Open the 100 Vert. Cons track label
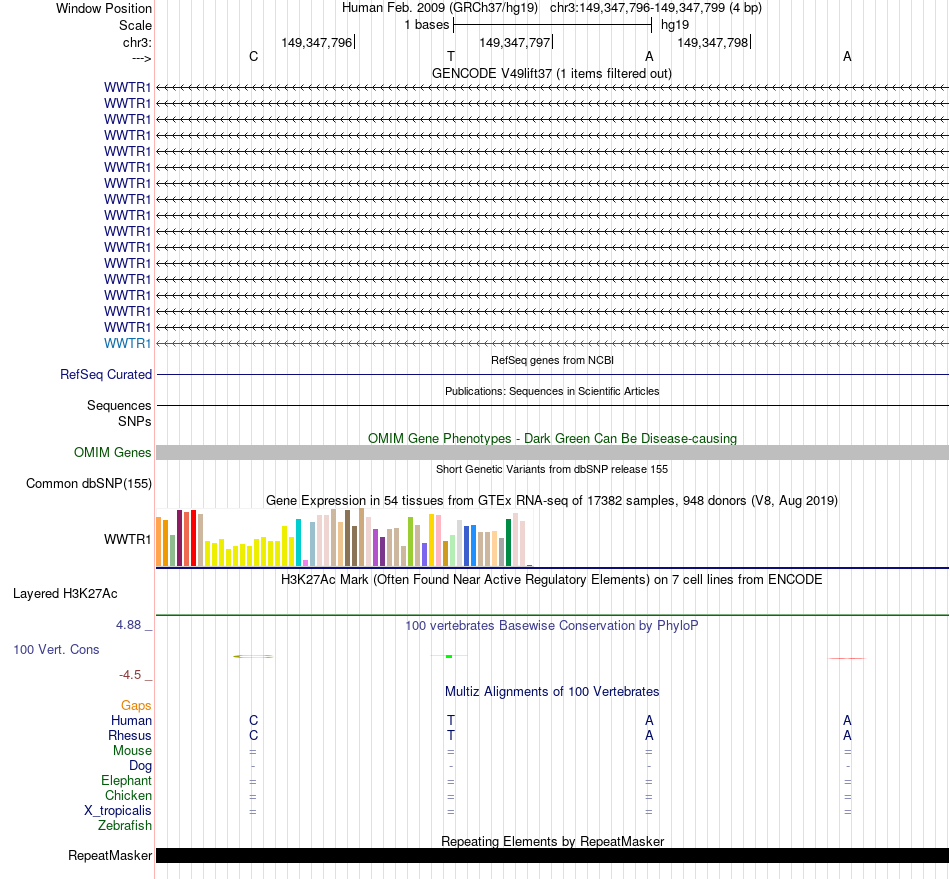The width and height of the screenshot is (950, 879). coord(56,649)
